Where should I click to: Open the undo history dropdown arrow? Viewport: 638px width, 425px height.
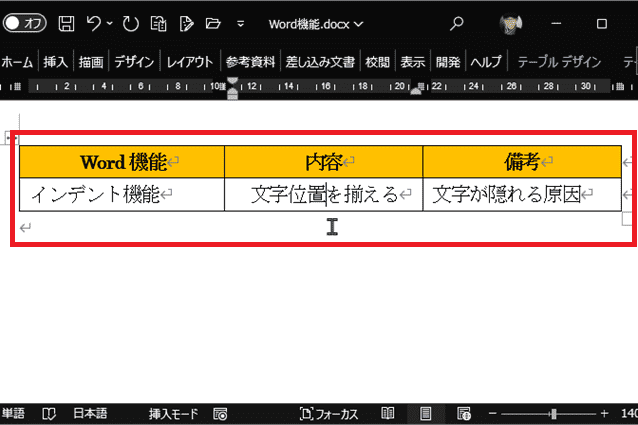click(x=109, y=24)
